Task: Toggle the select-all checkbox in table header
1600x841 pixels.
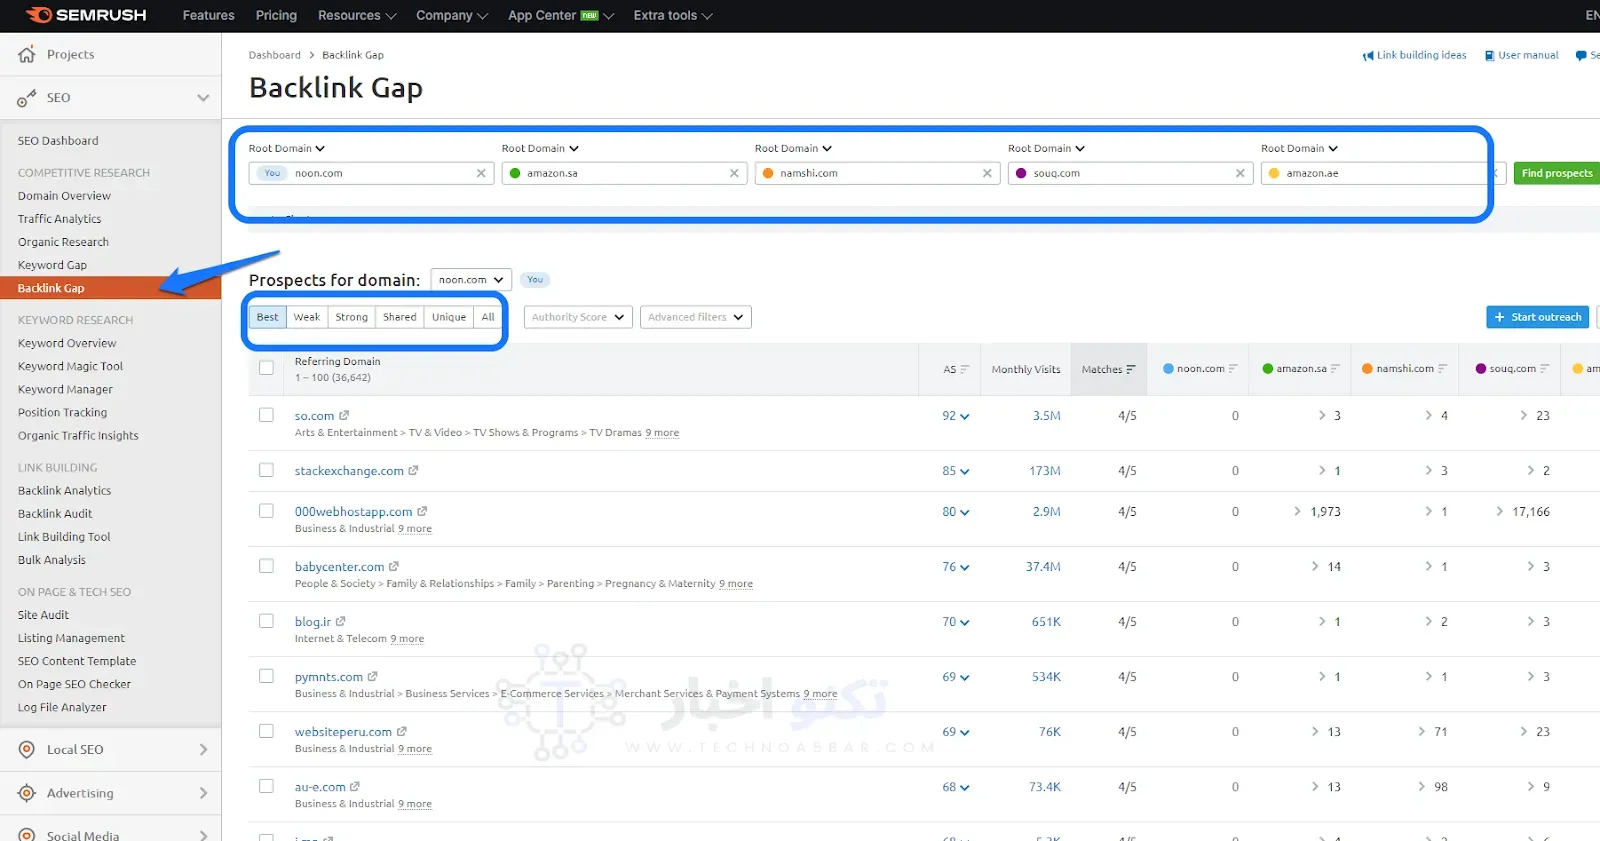Action: tap(266, 368)
